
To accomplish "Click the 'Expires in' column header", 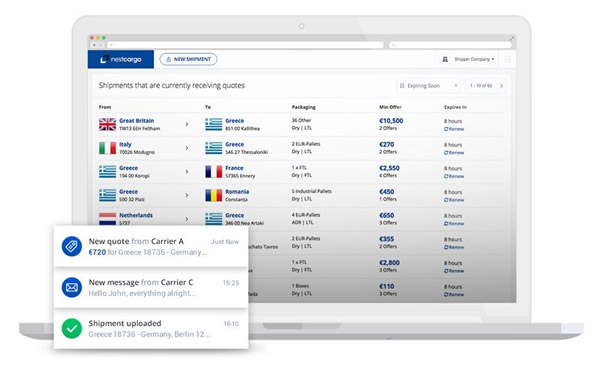I will [x=455, y=107].
